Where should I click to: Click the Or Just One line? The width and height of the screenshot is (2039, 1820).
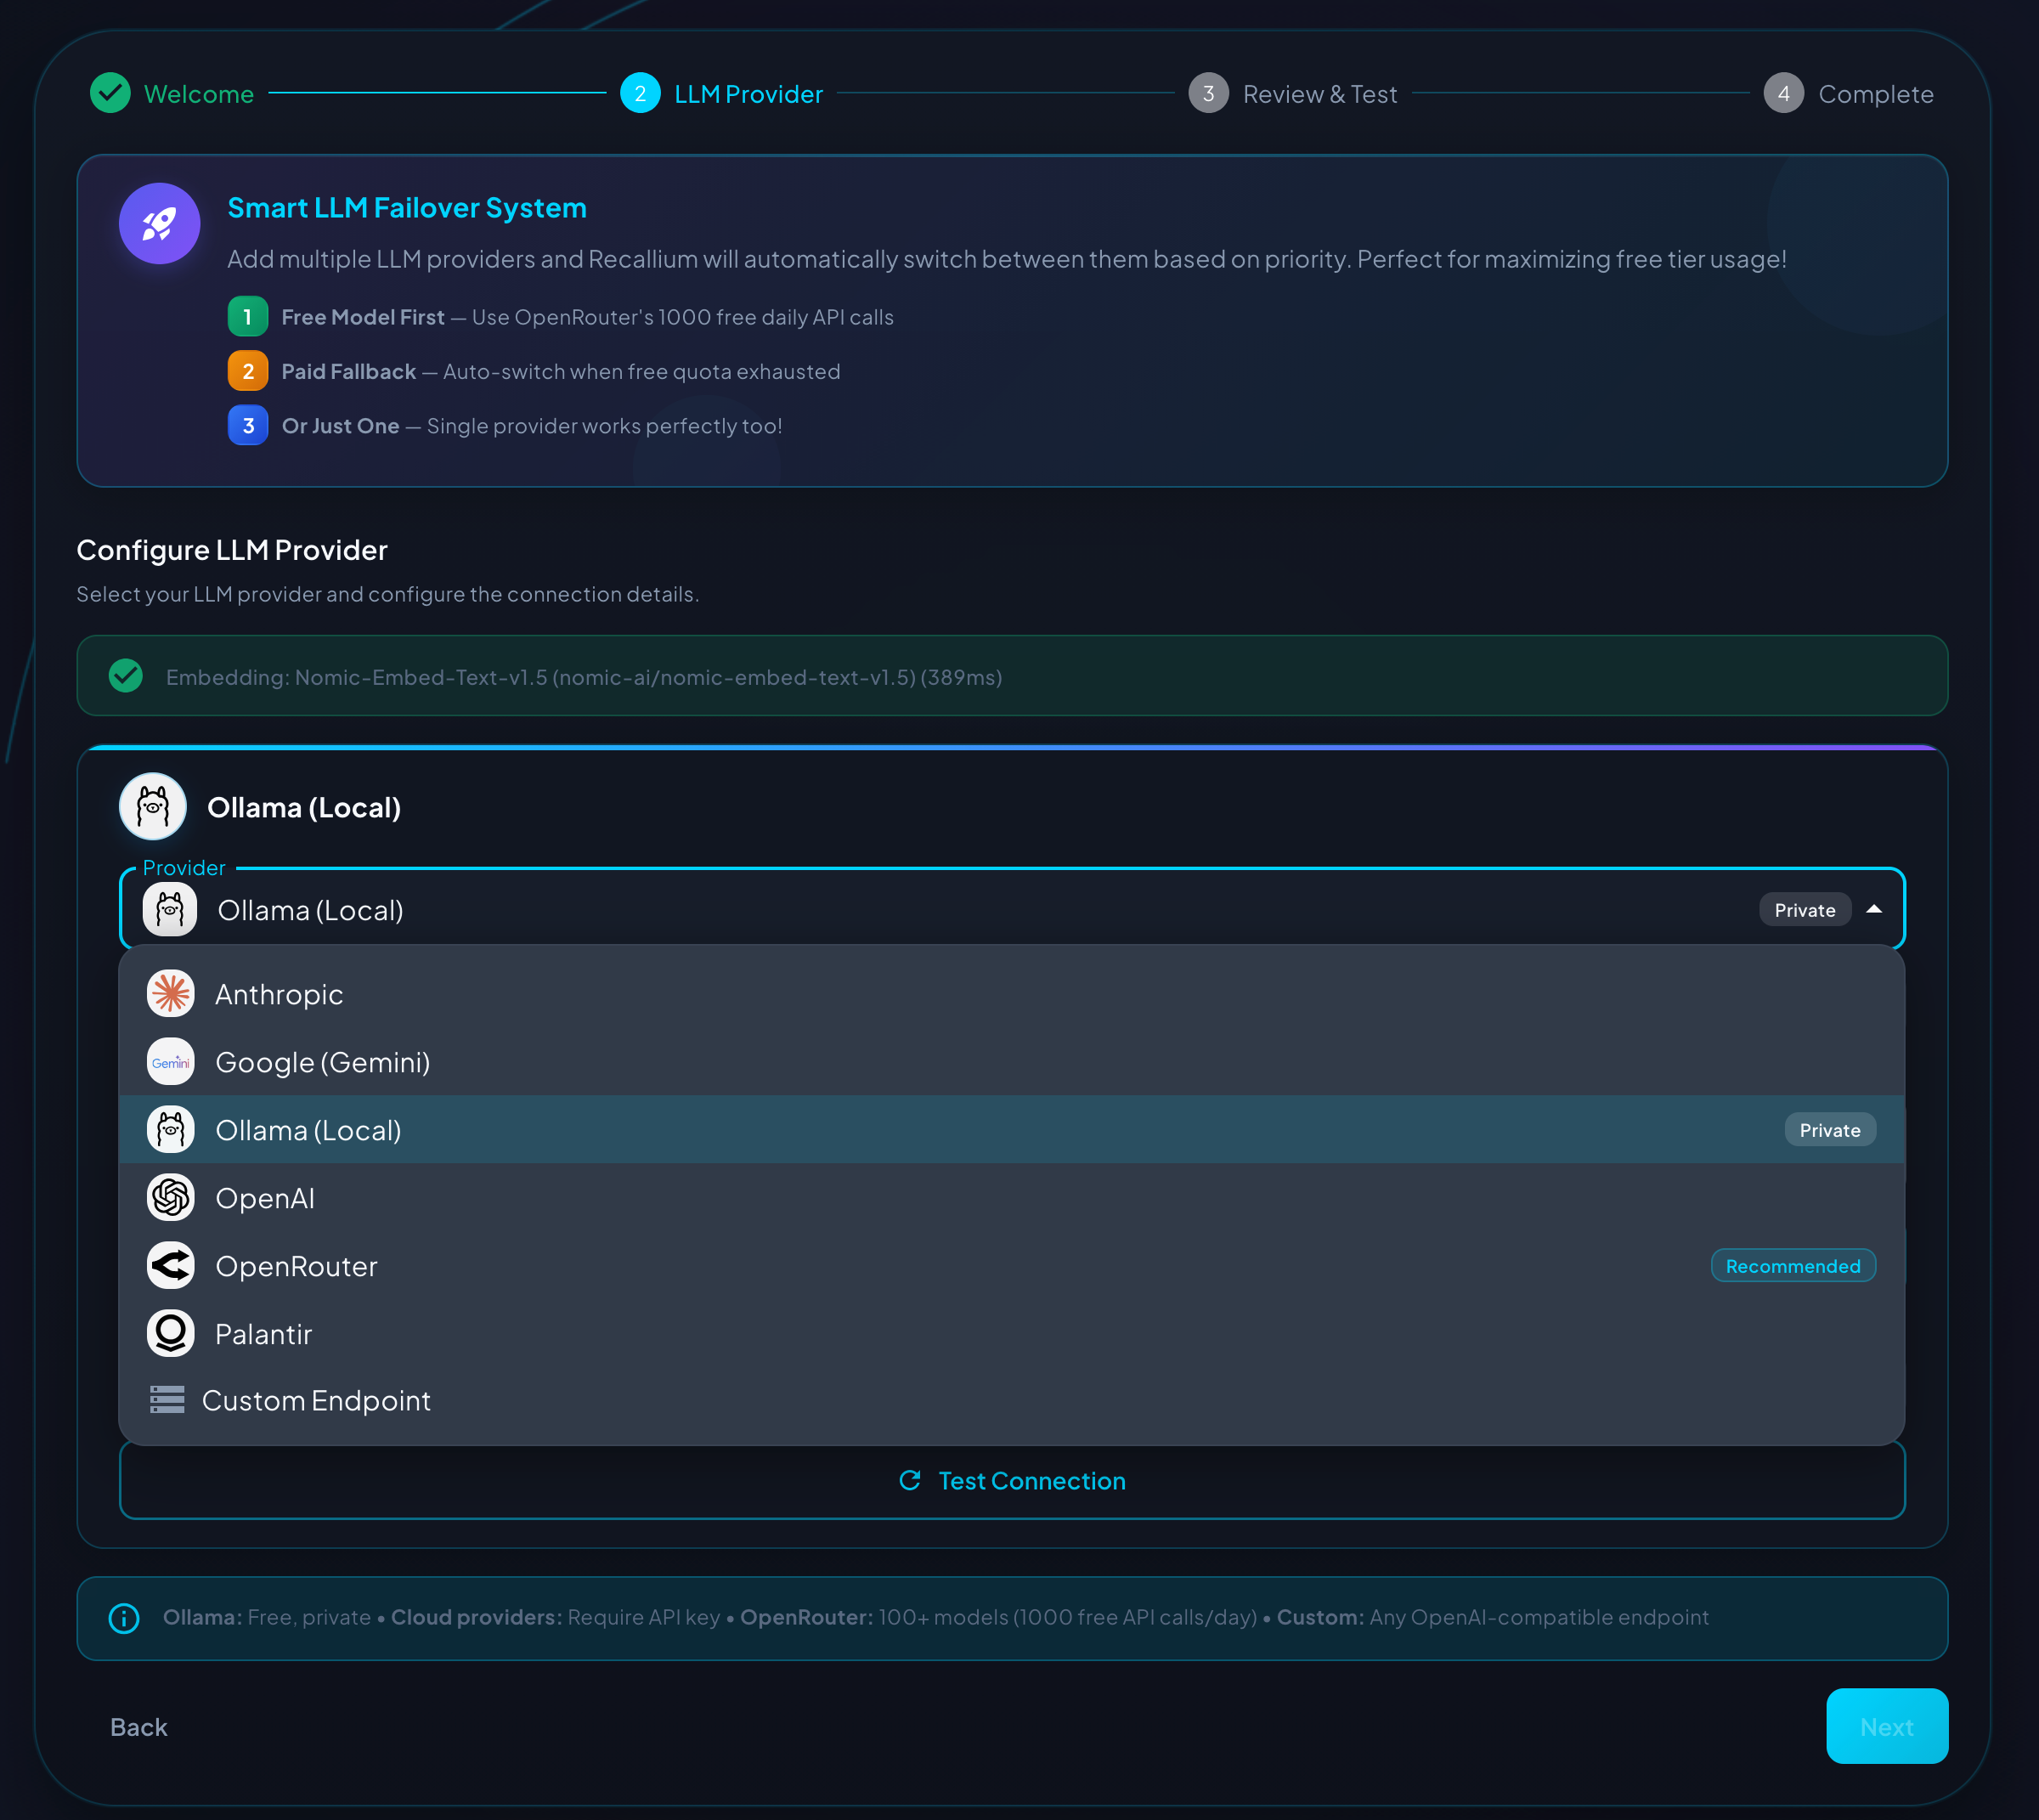532,425
